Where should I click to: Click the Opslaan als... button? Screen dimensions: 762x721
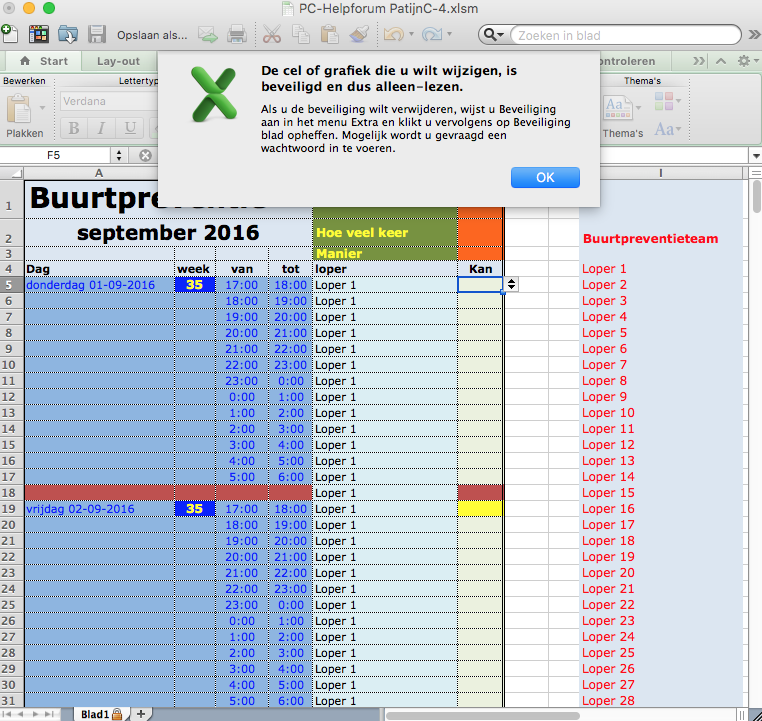(152, 35)
